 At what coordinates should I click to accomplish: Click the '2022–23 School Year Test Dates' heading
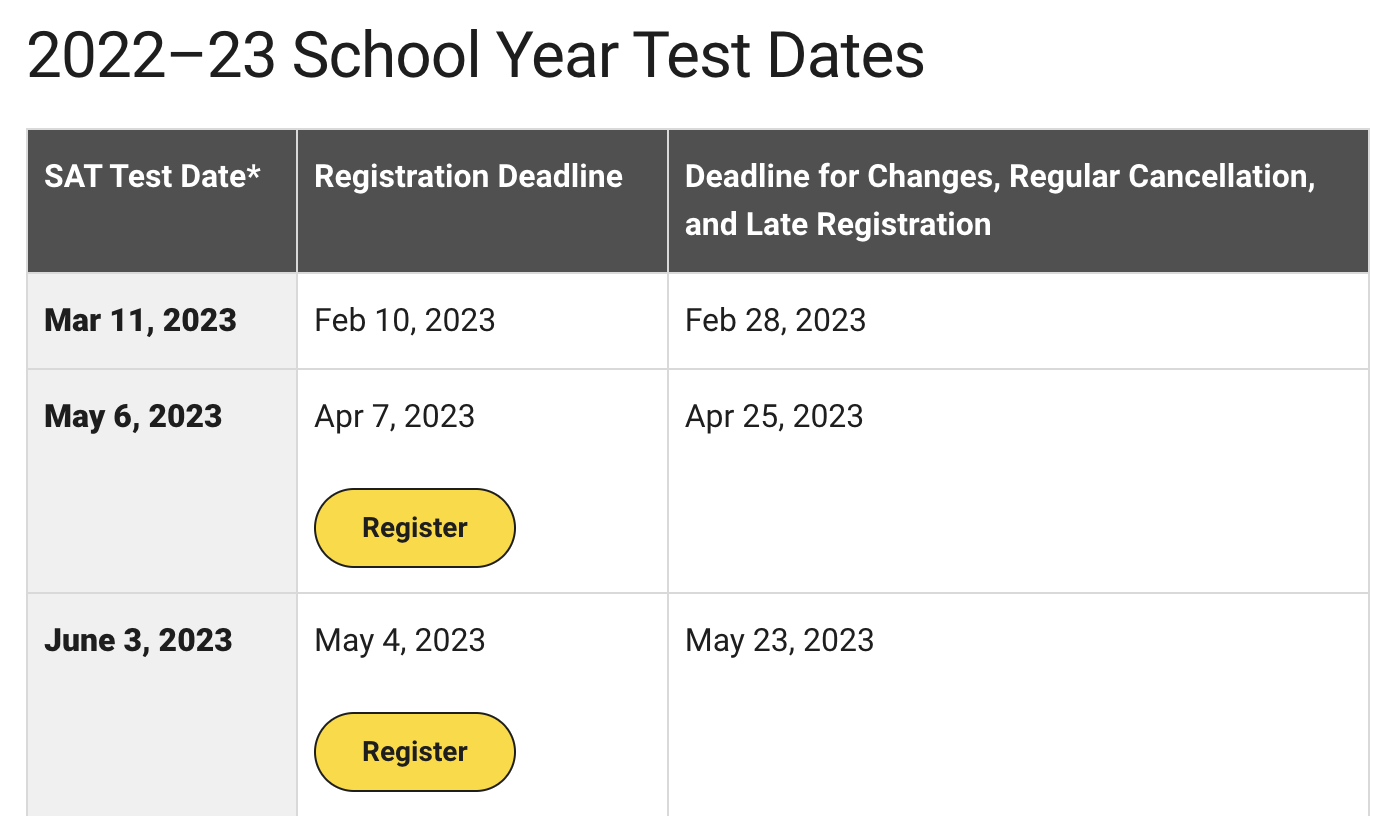tap(475, 56)
